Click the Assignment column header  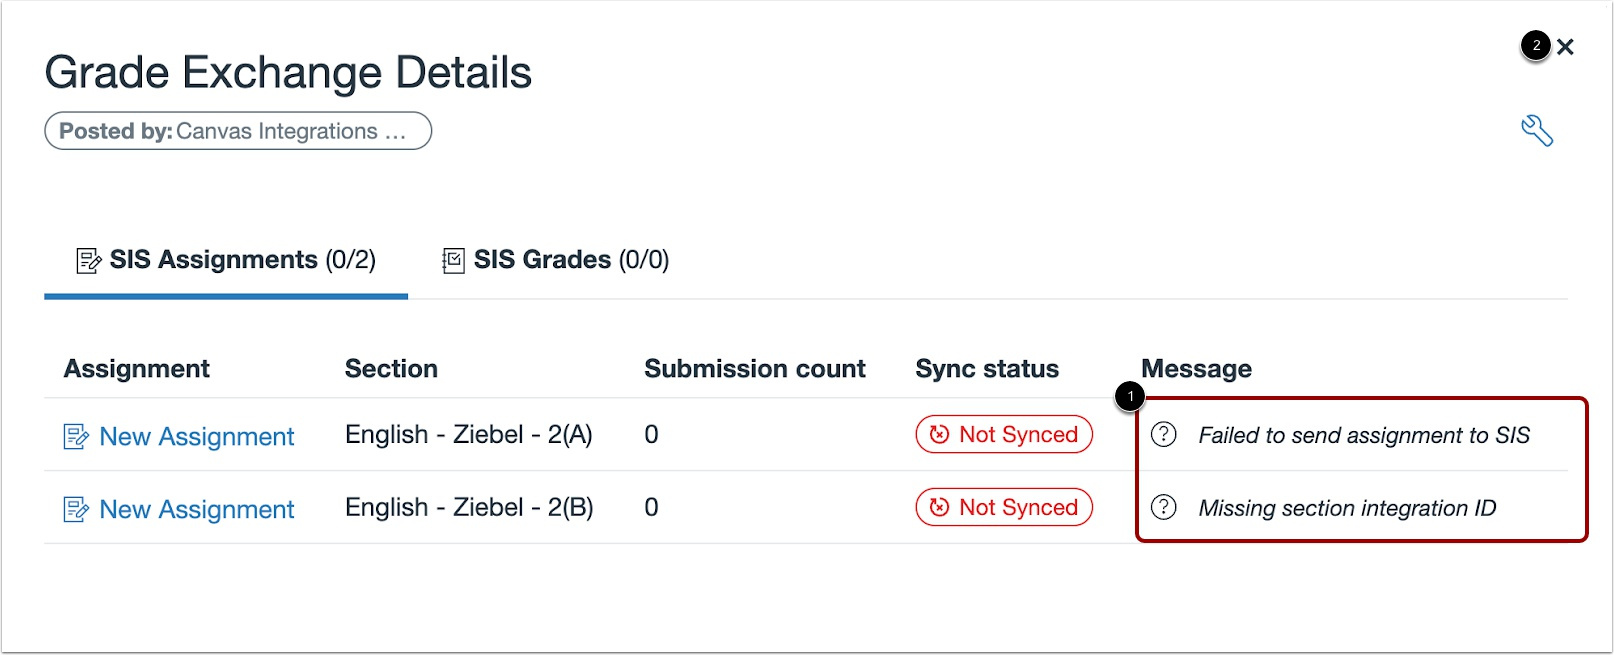click(136, 368)
